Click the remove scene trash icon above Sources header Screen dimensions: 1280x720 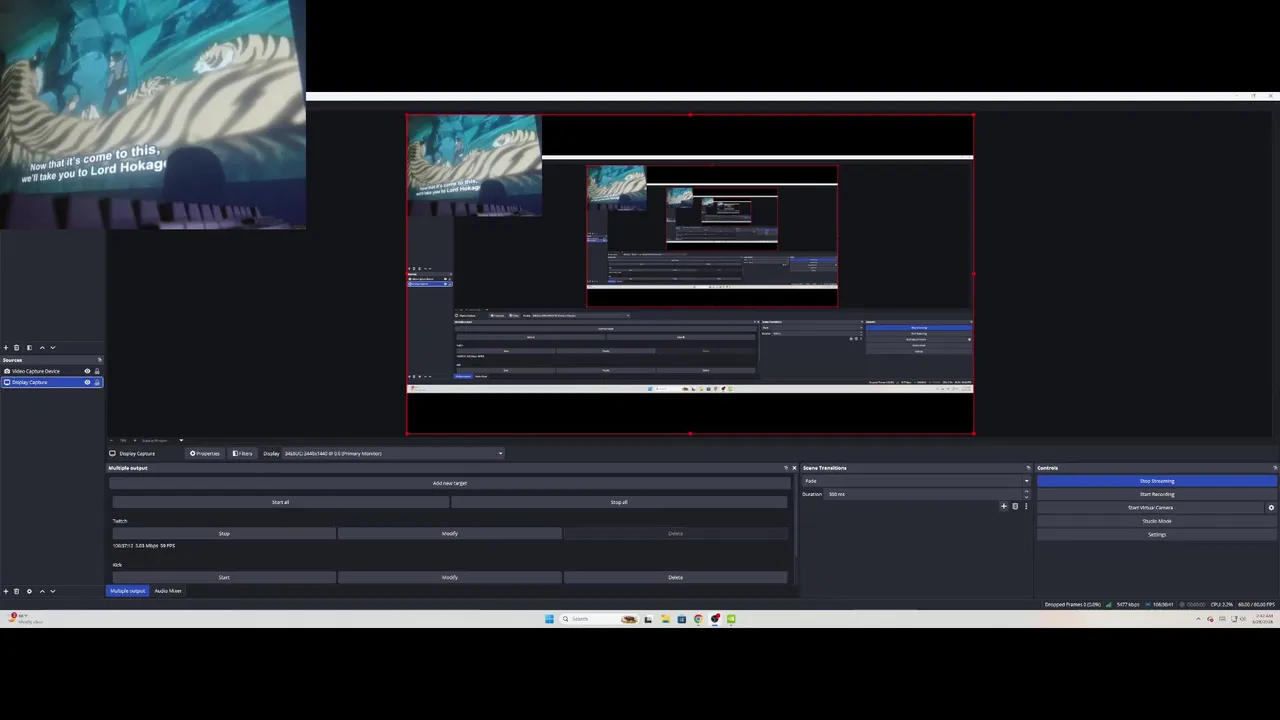(x=17, y=347)
